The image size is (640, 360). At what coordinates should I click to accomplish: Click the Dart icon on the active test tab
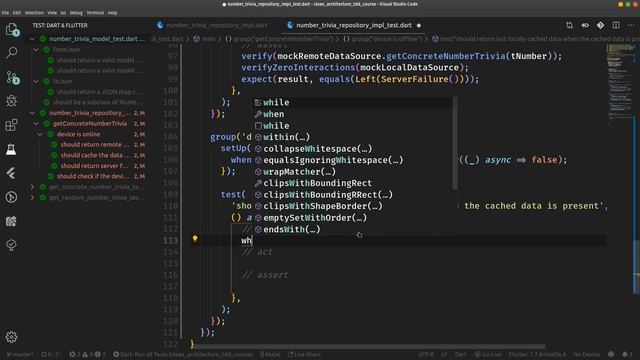[290, 25]
